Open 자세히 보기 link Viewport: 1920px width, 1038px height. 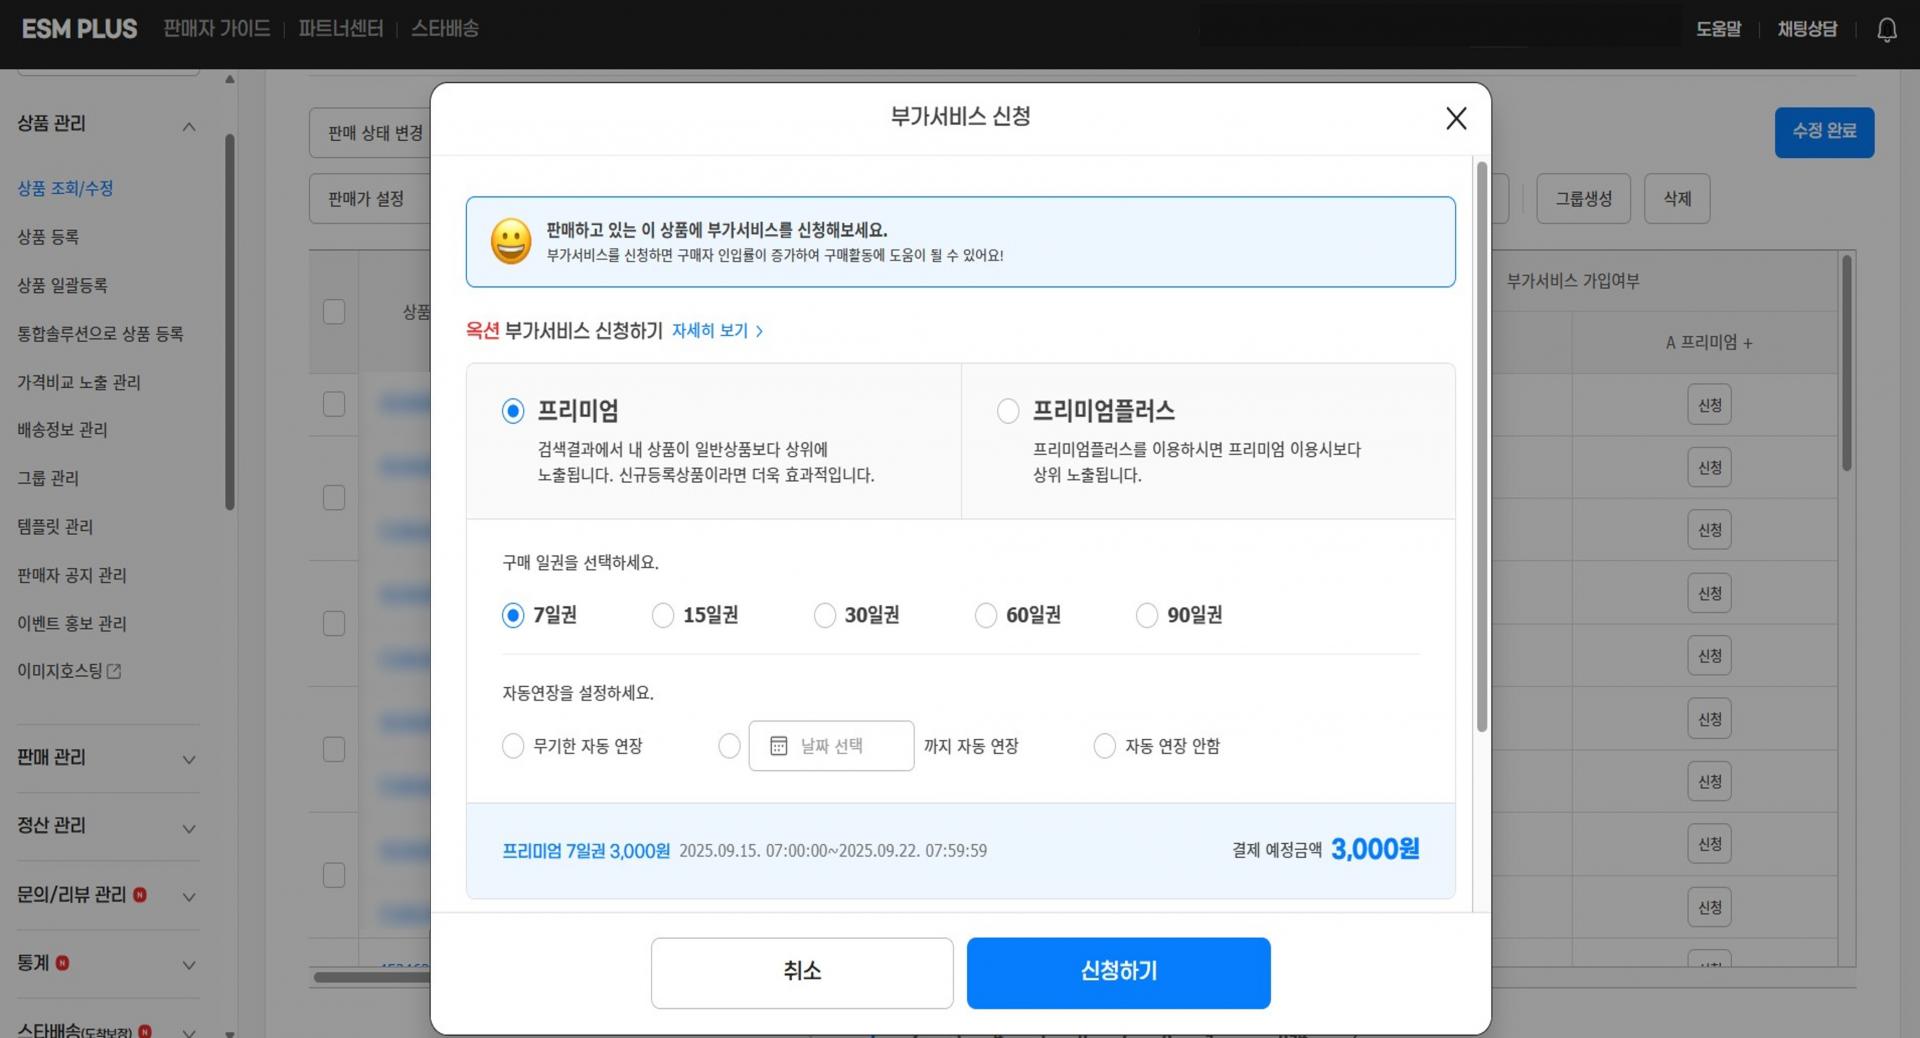point(717,330)
